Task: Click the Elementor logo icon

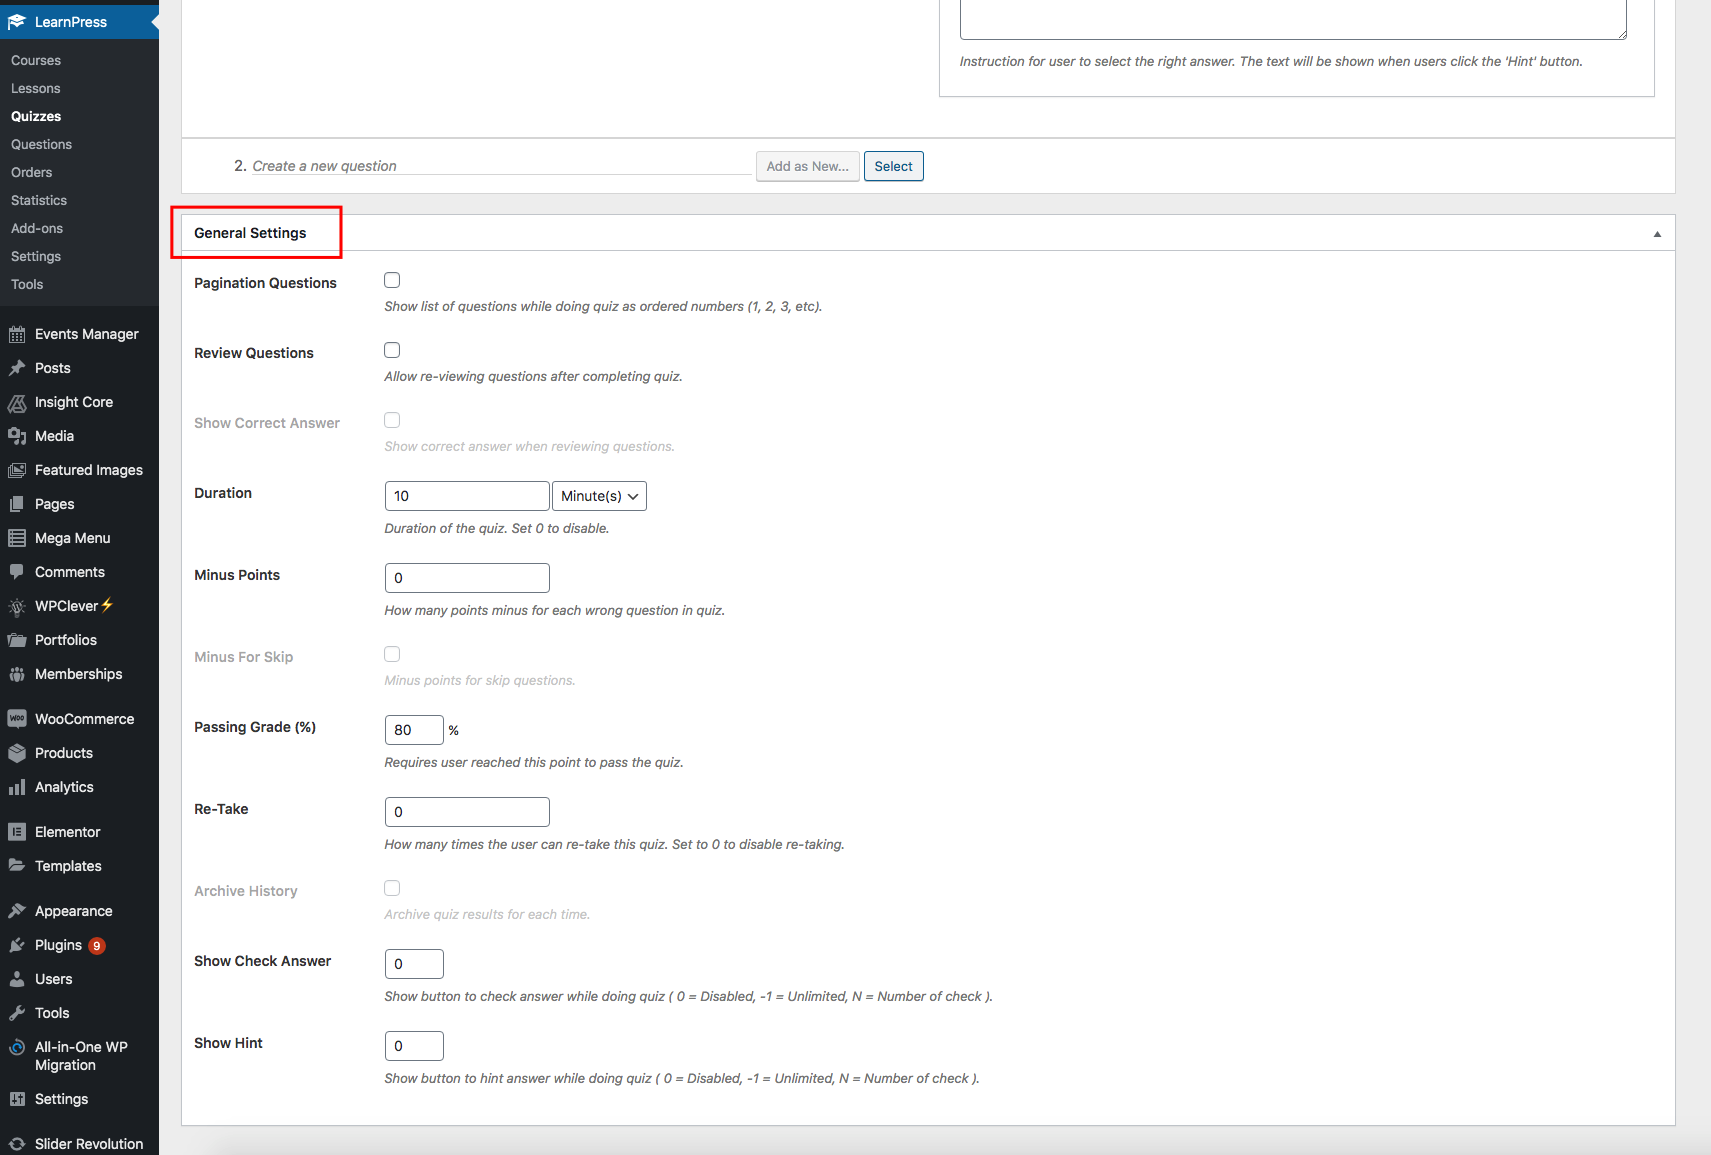Action: click(x=17, y=832)
